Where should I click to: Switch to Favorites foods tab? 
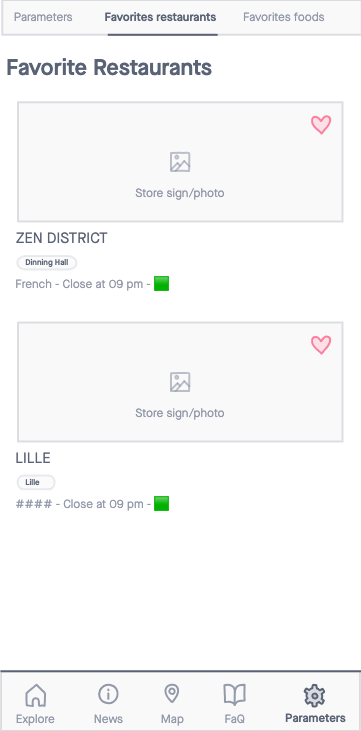284,17
